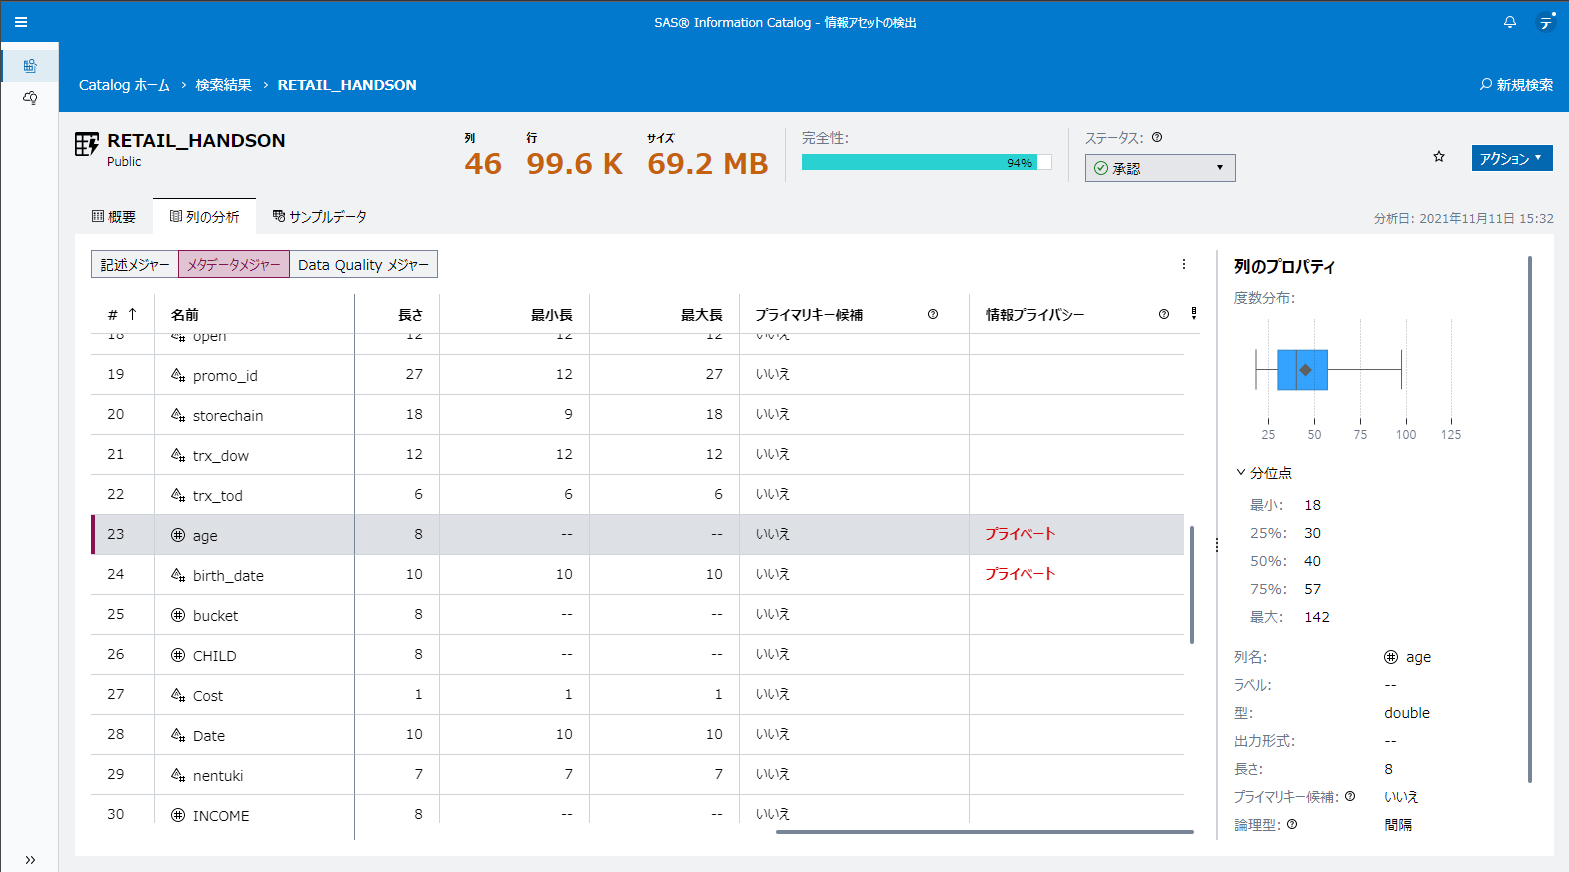Select the agents sidebar icon
The height and width of the screenshot is (872, 1569).
pos(30,98)
